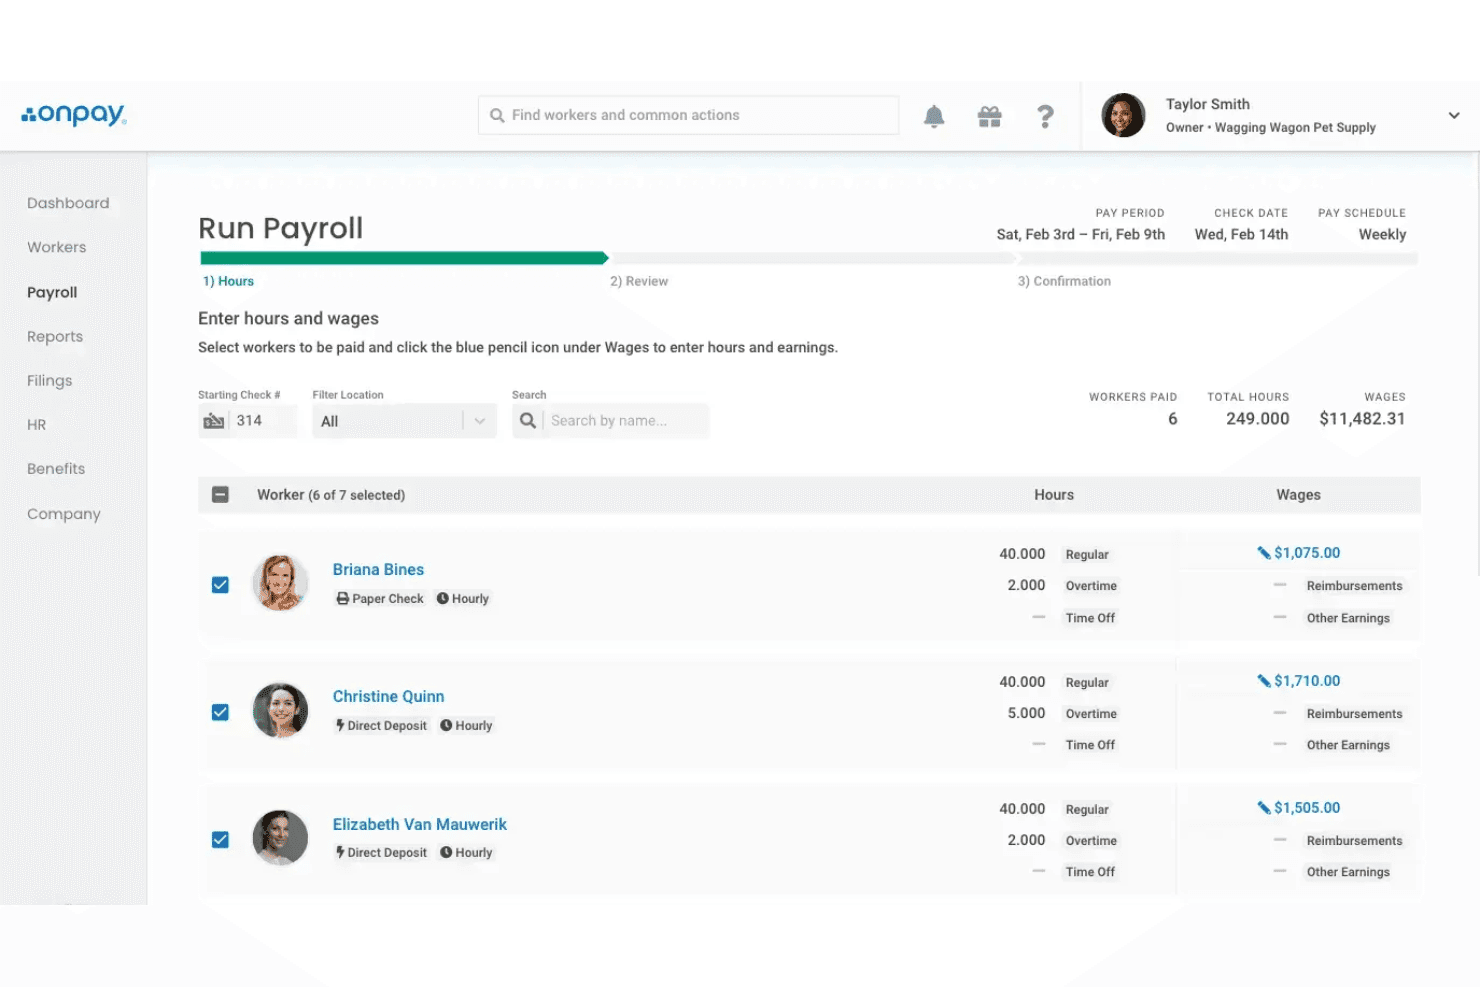
Task: Click the pencil icon beside $1,075.00
Action: point(1264,553)
